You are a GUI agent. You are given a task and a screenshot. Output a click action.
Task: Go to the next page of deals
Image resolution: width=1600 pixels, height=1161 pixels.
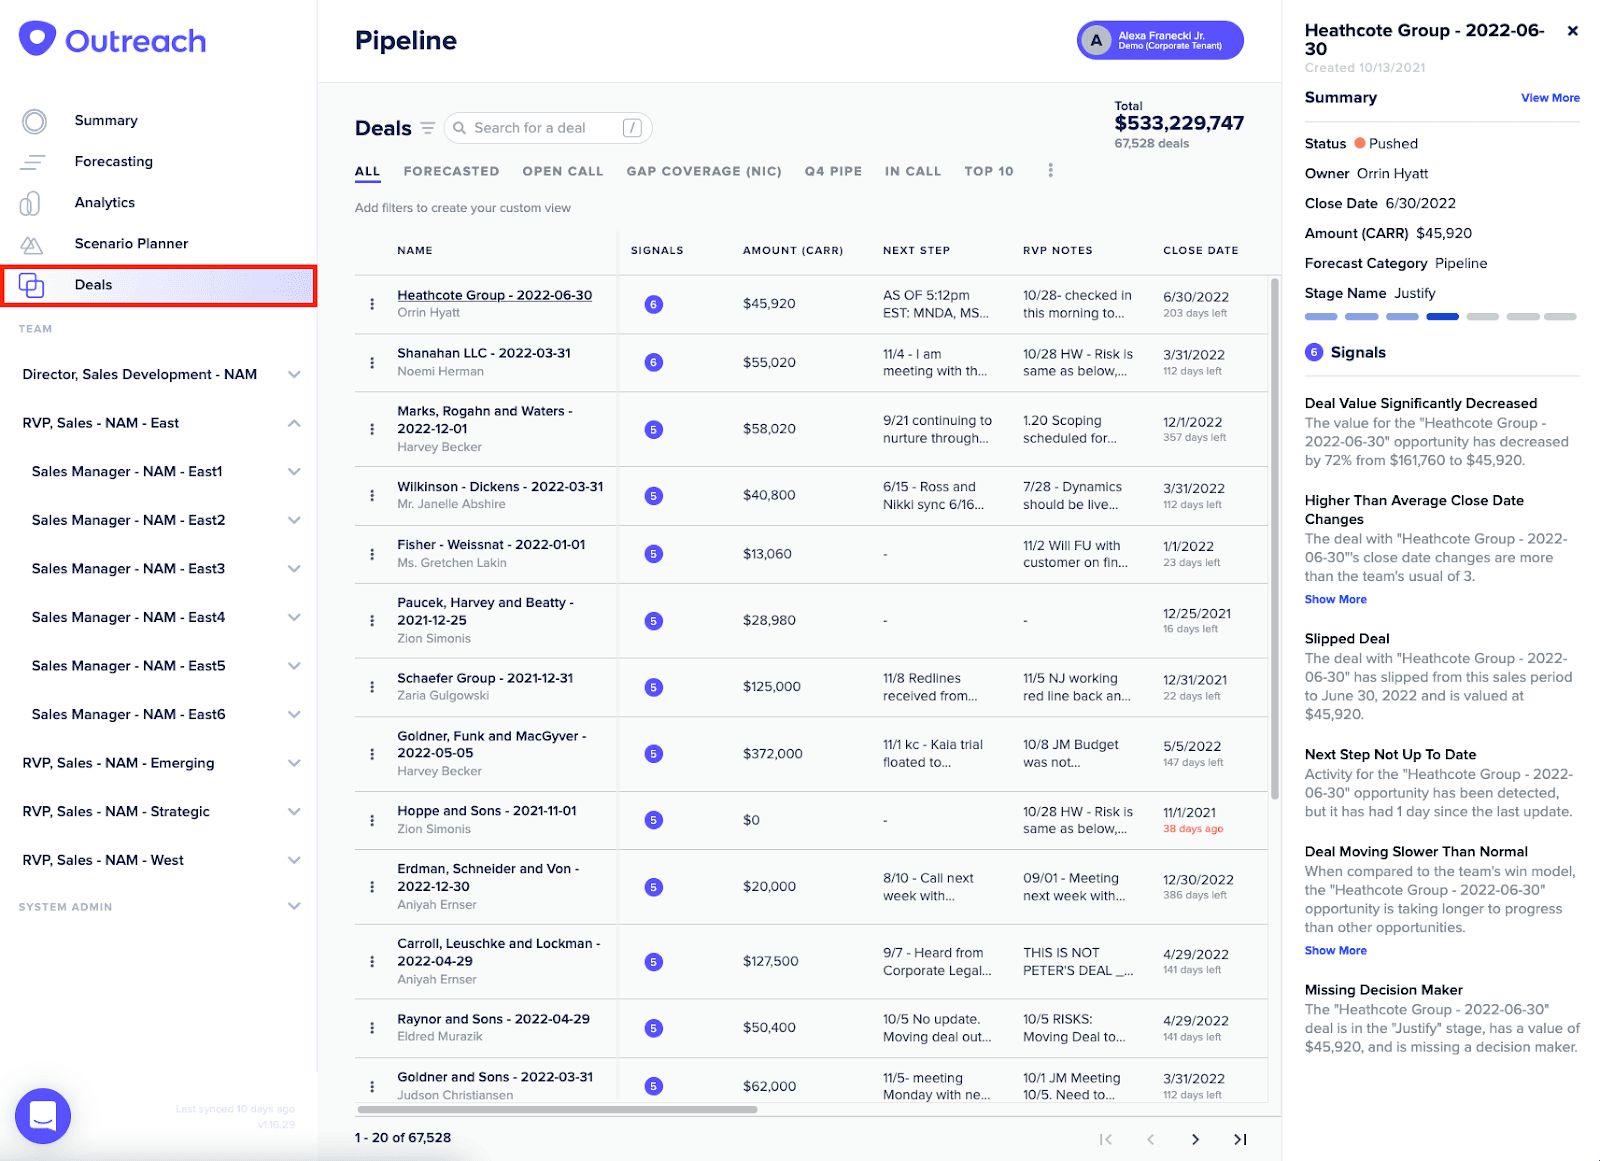1195,1139
